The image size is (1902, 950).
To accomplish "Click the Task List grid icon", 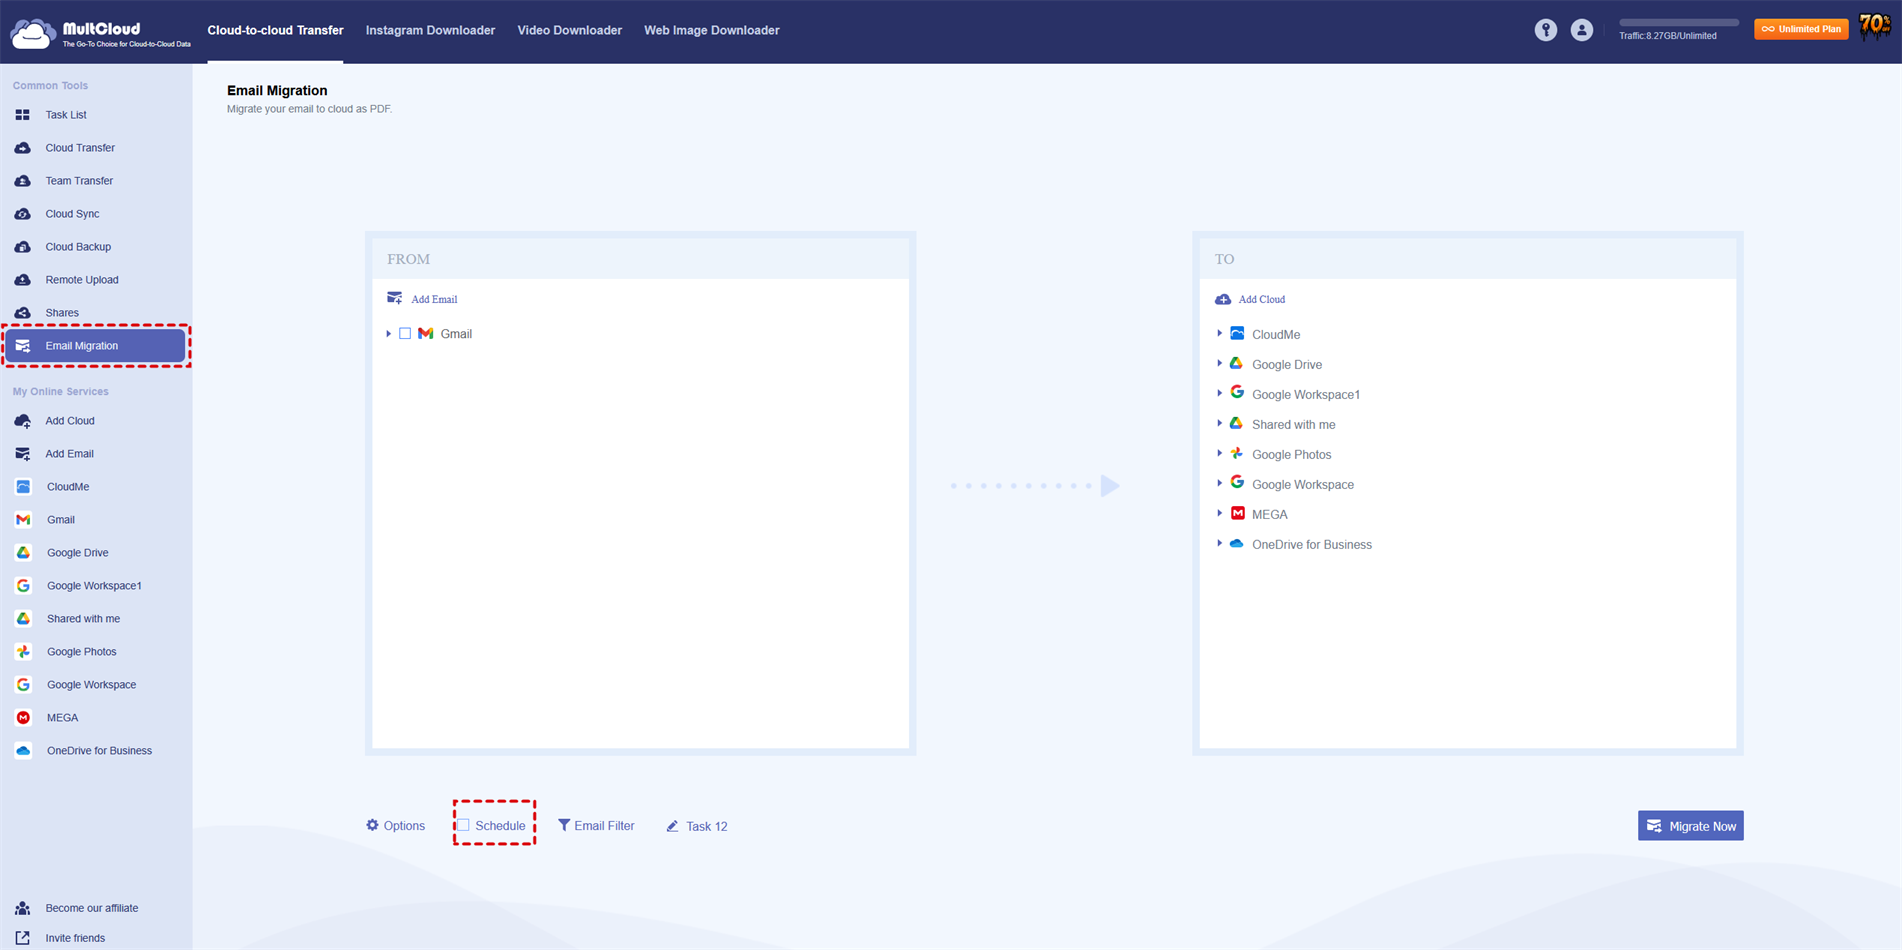I will [22, 115].
